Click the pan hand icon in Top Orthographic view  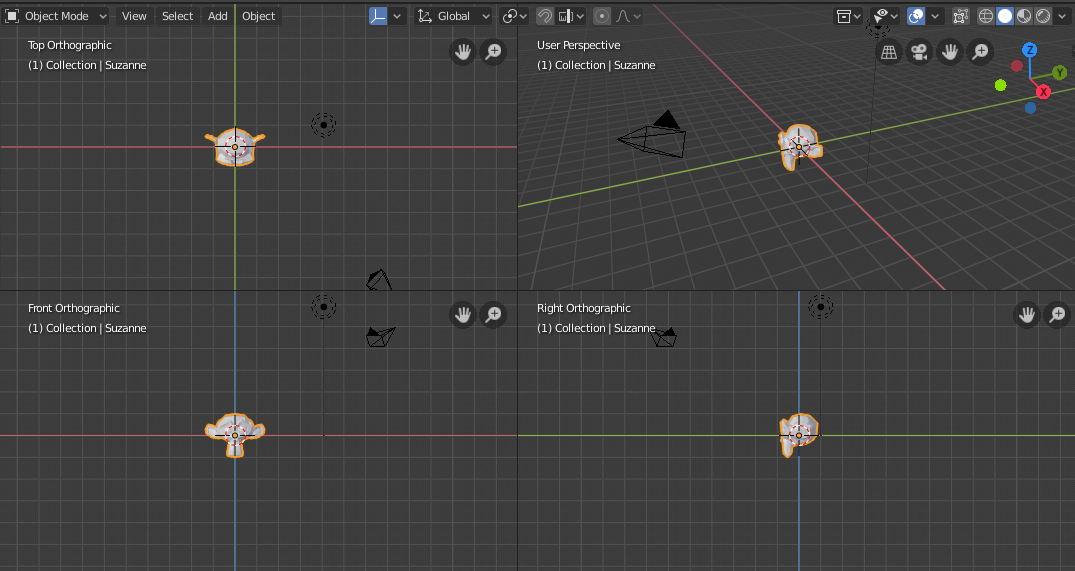point(462,52)
